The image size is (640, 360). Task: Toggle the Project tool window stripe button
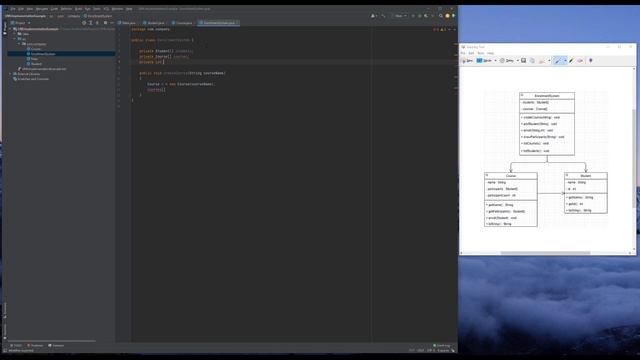4,28
